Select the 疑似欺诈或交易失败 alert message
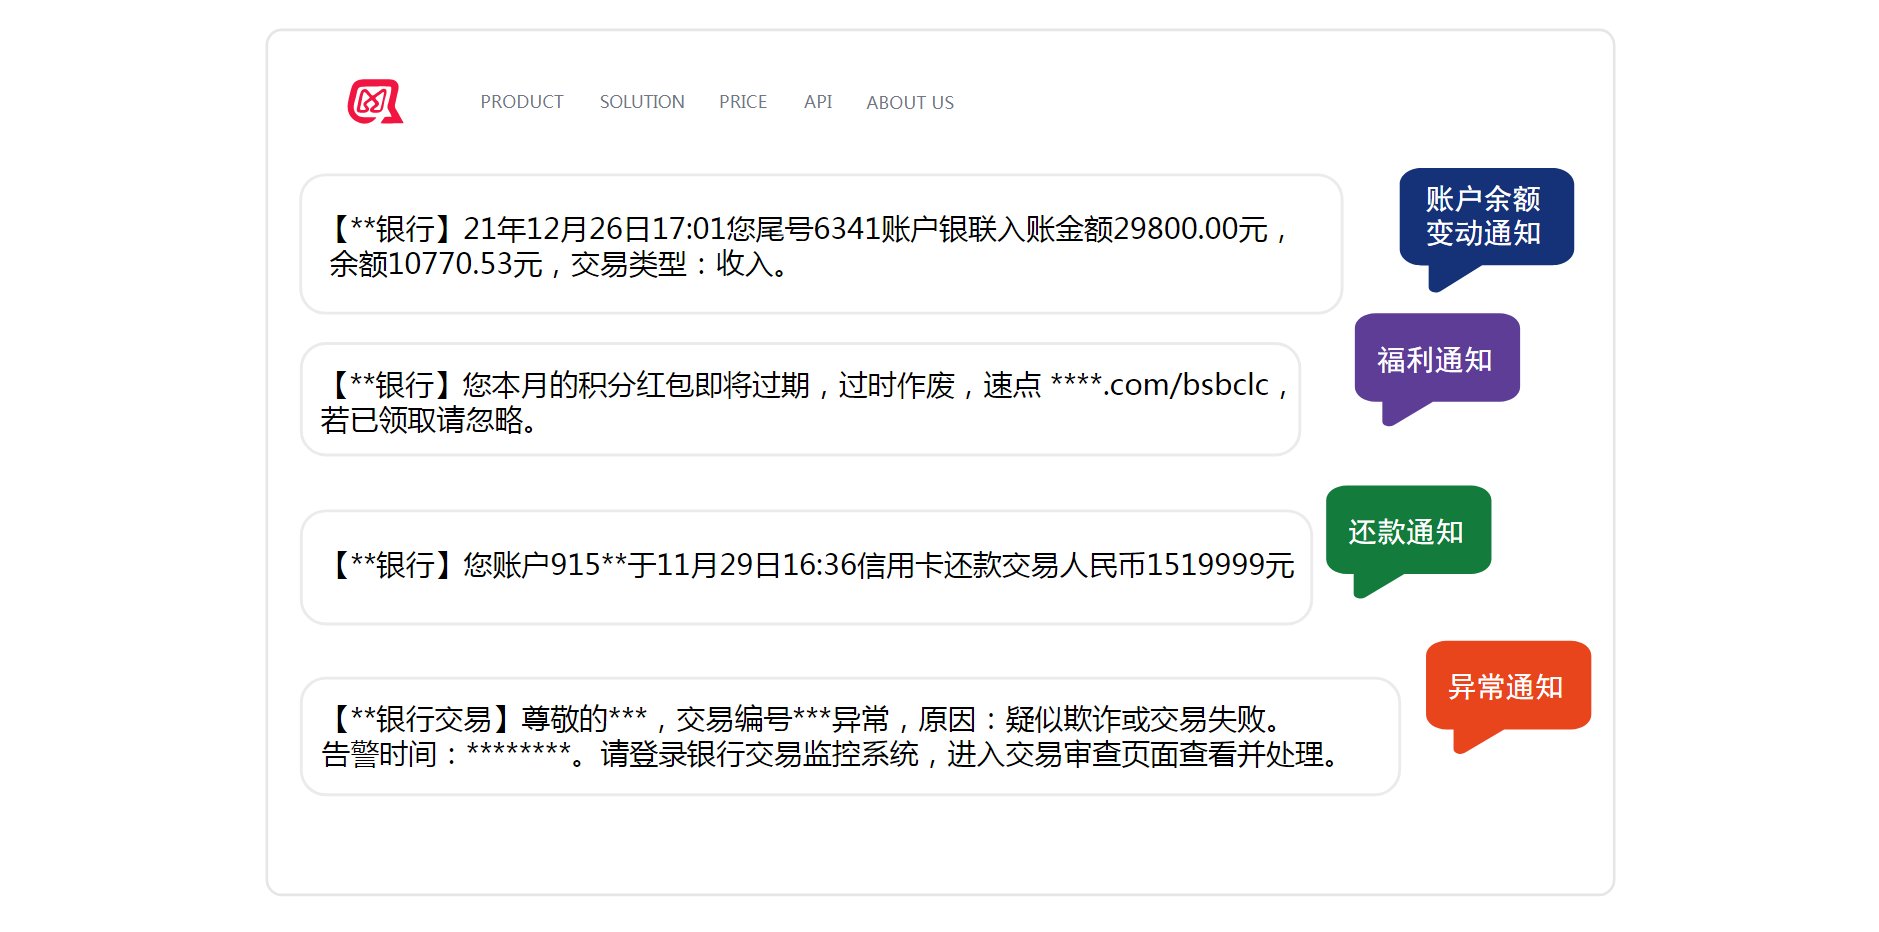 click(x=850, y=736)
